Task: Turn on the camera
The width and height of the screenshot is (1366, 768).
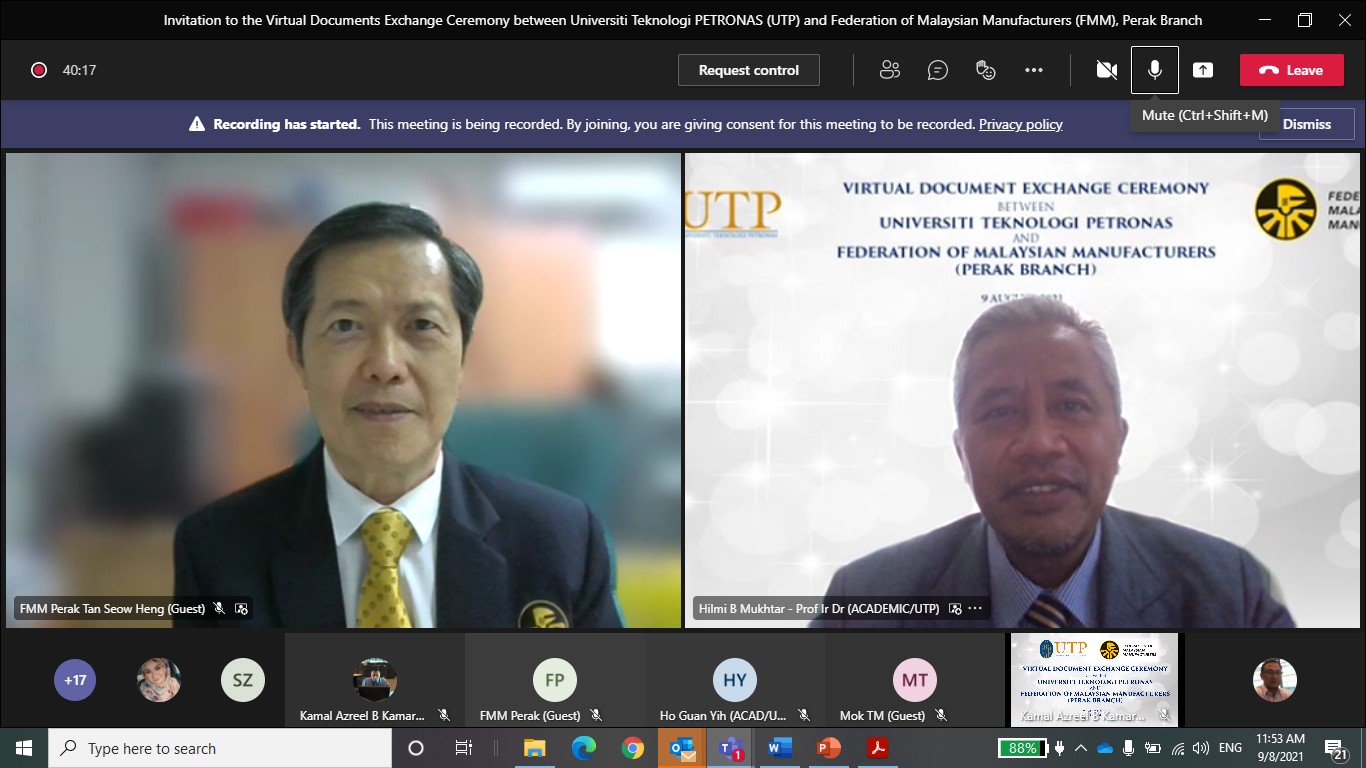Action: click(1106, 70)
